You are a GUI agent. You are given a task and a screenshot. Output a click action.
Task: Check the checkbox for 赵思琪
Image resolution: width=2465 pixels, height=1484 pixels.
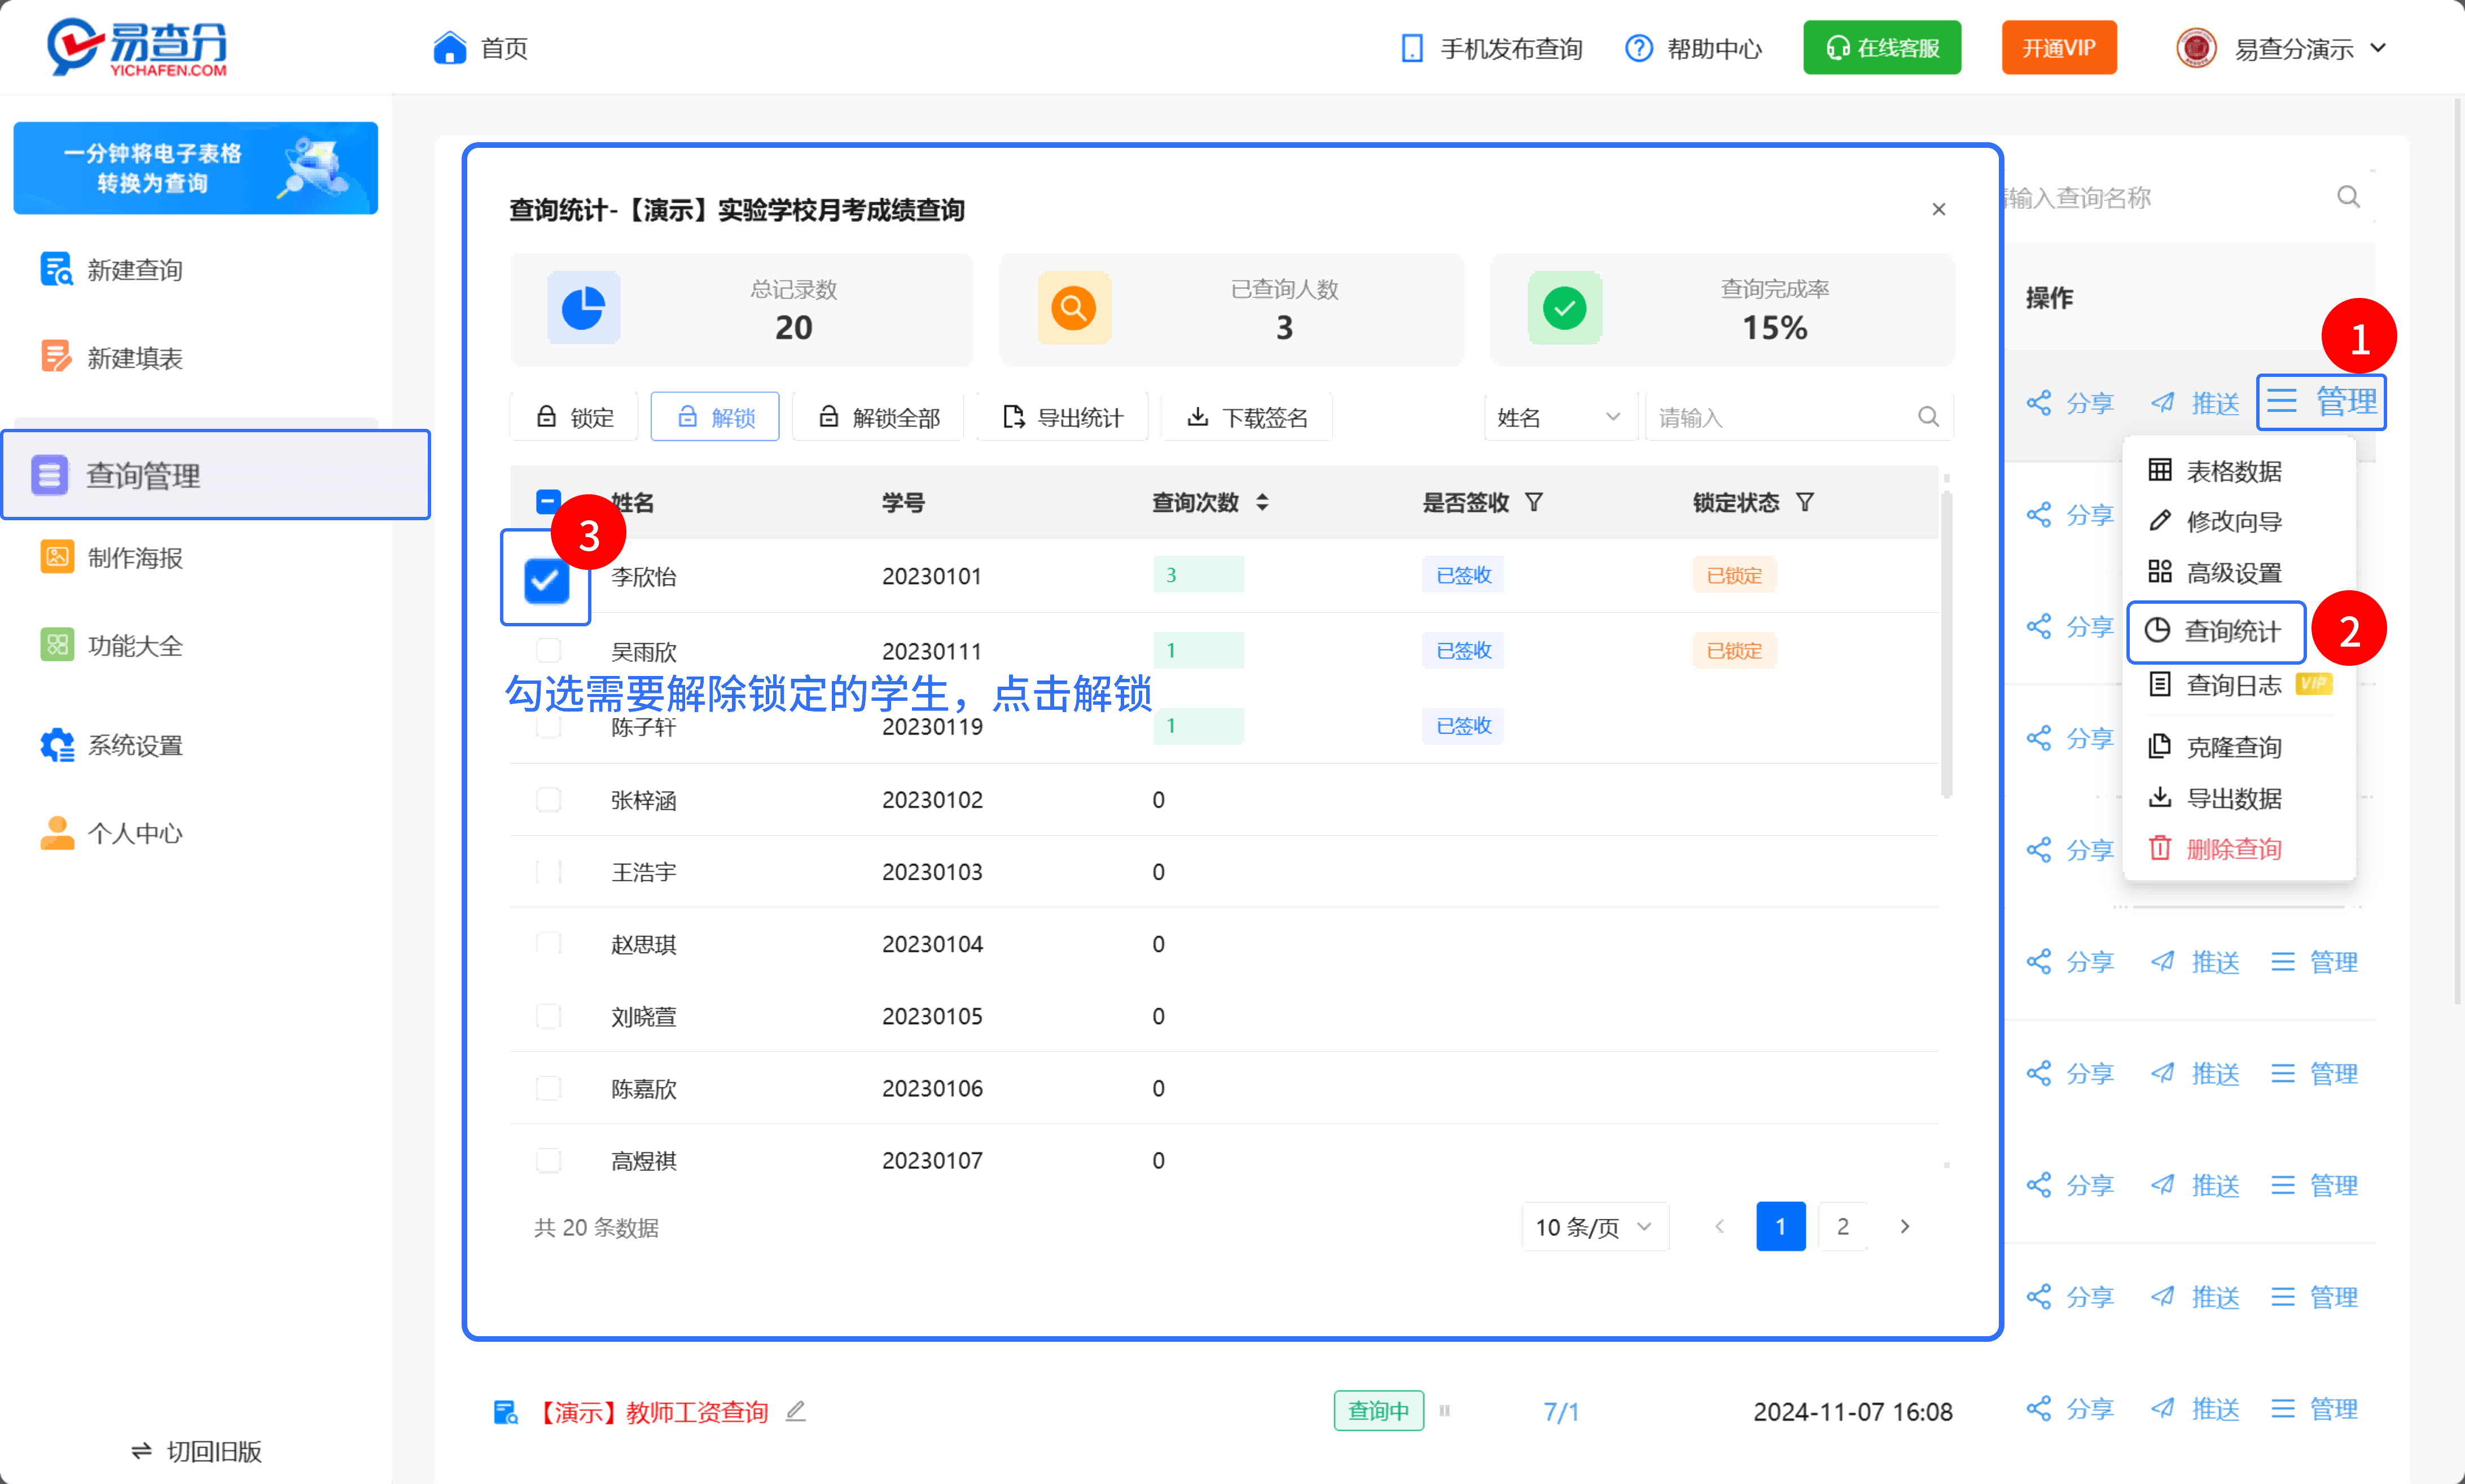pyautogui.click(x=548, y=943)
